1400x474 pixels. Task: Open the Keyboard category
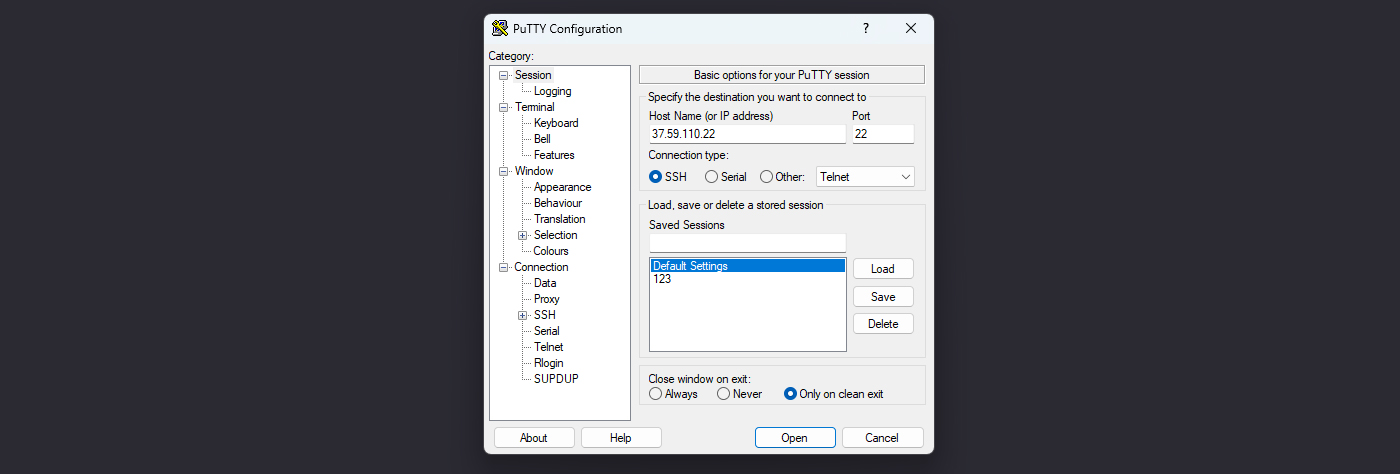pos(556,123)
